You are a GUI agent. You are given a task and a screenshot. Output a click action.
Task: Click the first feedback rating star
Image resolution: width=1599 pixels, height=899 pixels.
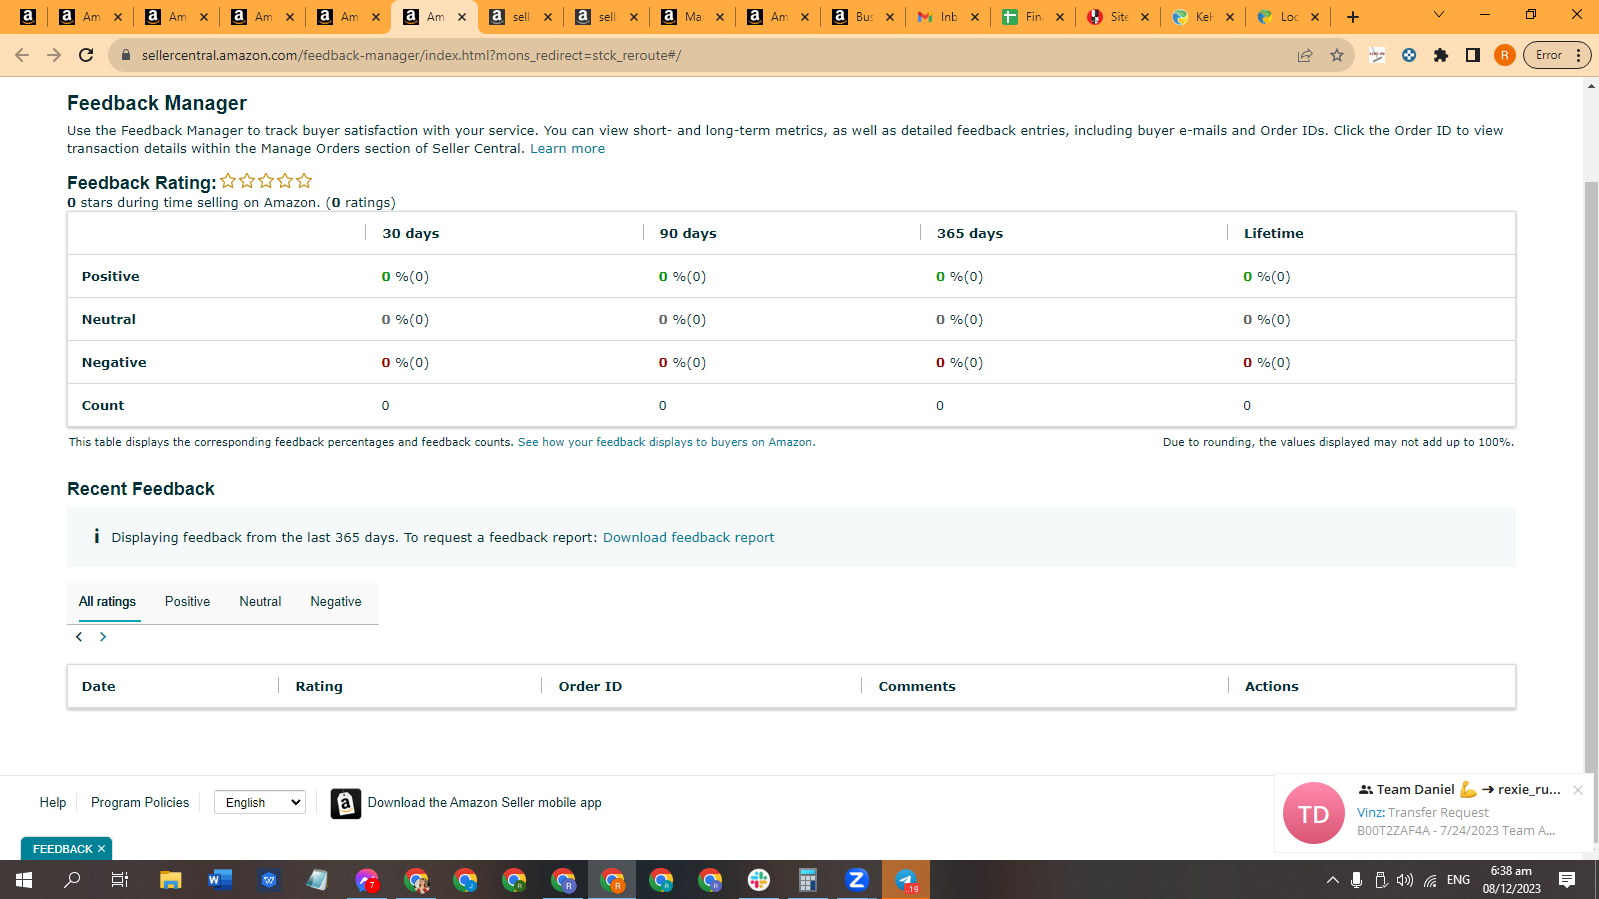(x=228, y=181)
